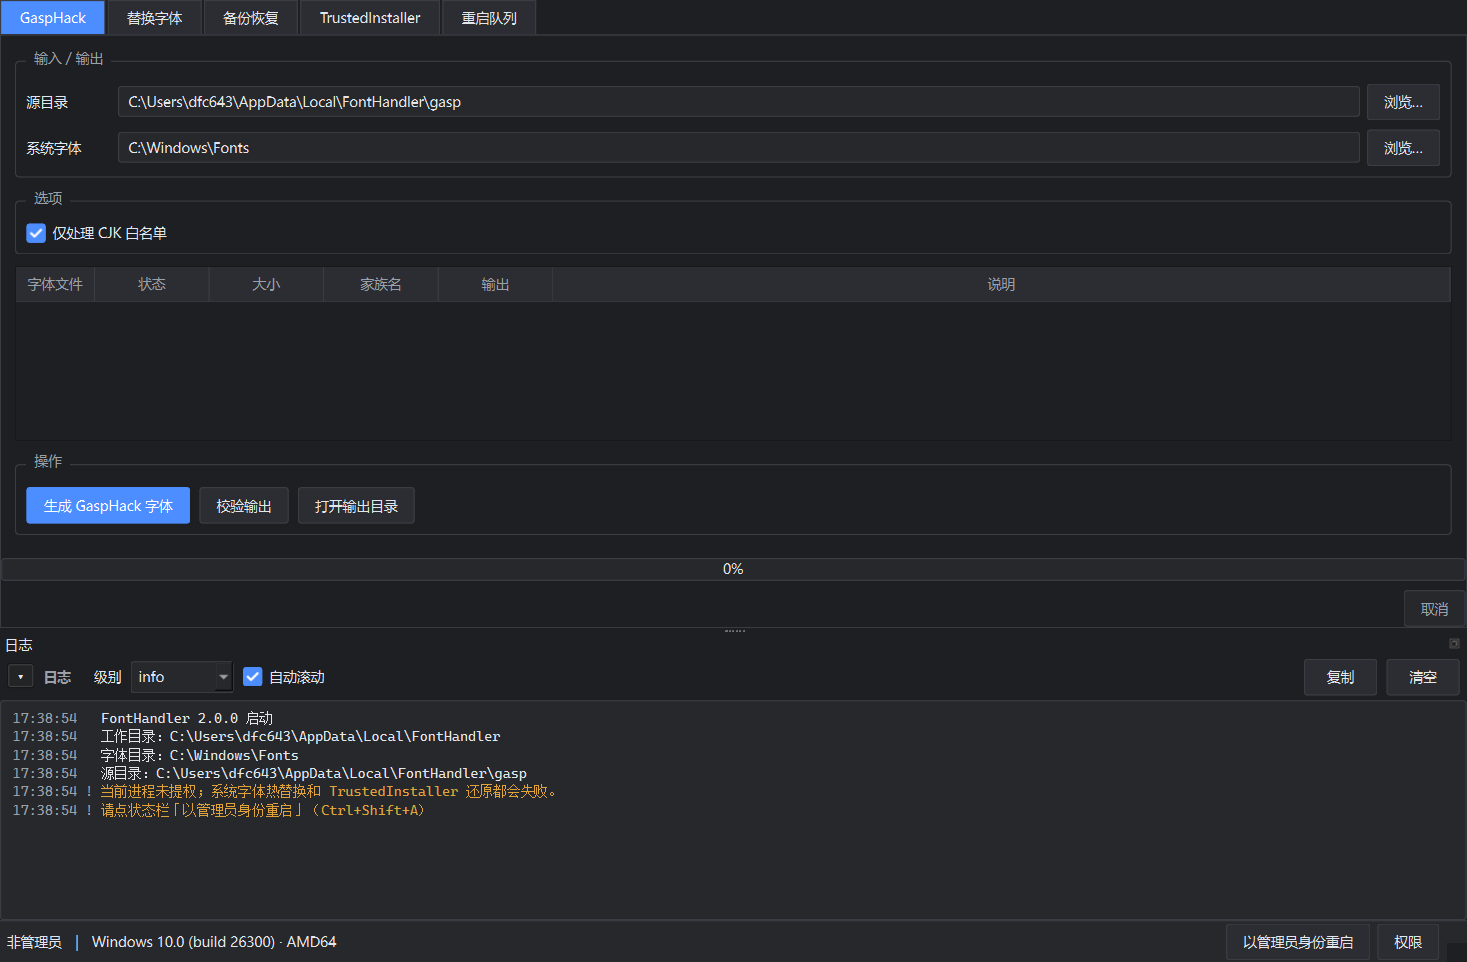The width and height of the screenshot is (1467, 962).
Task: Clear the log with 清空
Action: click(x=1422, y=677)
